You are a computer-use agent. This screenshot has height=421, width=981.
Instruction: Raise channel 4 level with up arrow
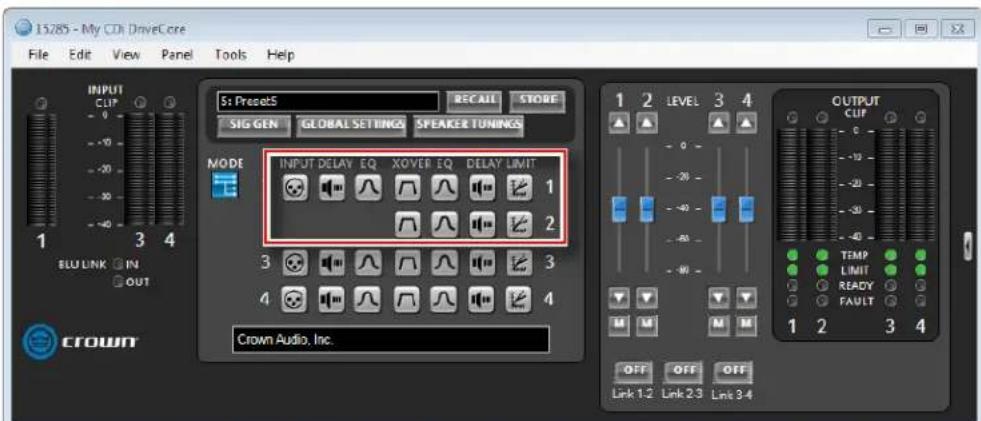[745, 124]
